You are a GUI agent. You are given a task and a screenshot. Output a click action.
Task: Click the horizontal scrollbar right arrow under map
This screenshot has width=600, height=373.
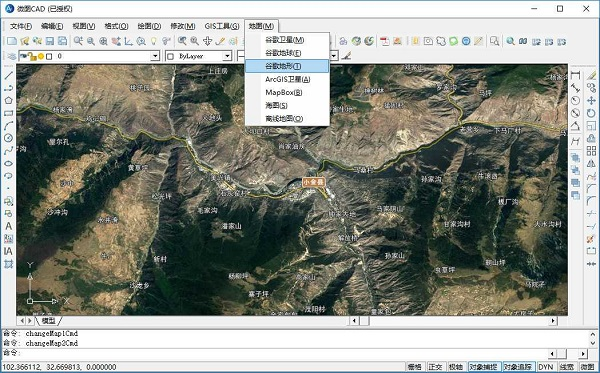(x=553, y=321)
